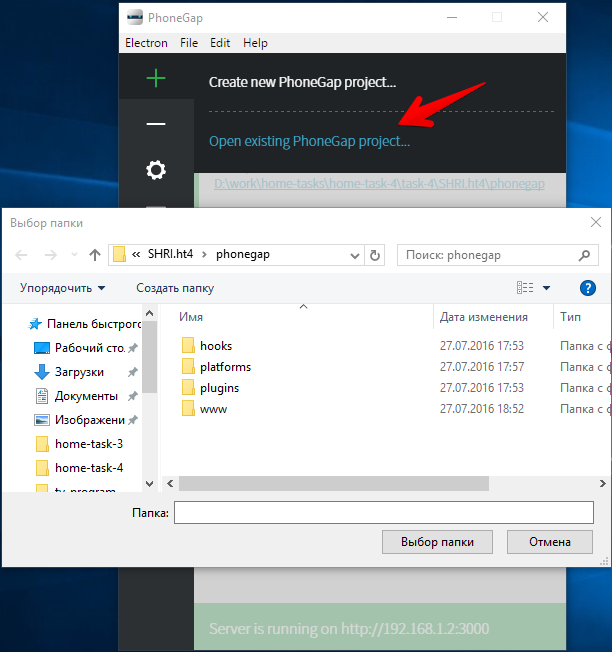The image size is (612, 652).
Task: Click horizontal scrollbar right arrow
Action: pyautogui.click(x=602, y=484)
